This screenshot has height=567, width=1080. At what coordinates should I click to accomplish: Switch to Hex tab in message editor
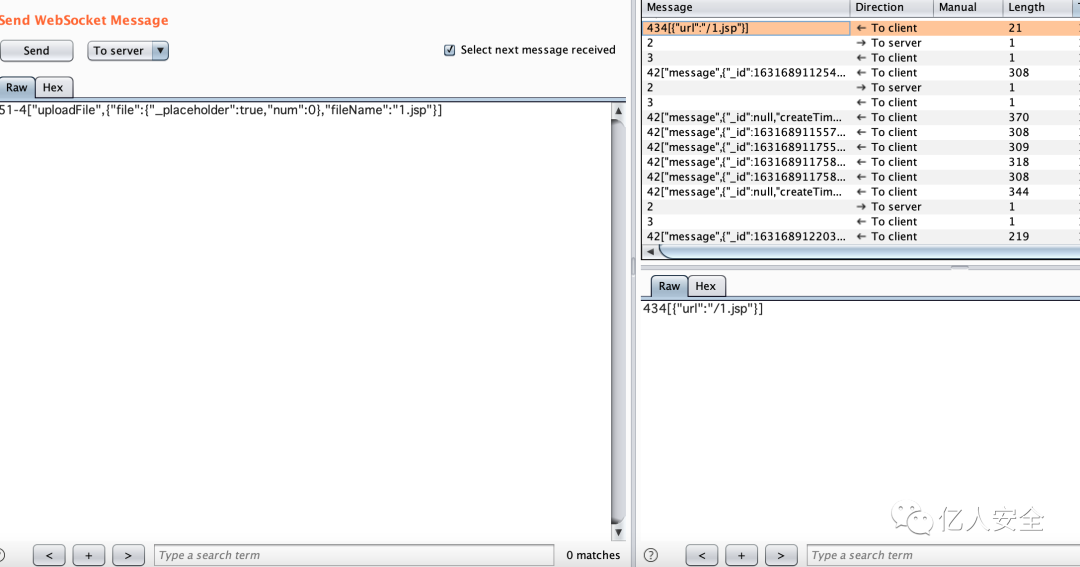coord(53,87)
